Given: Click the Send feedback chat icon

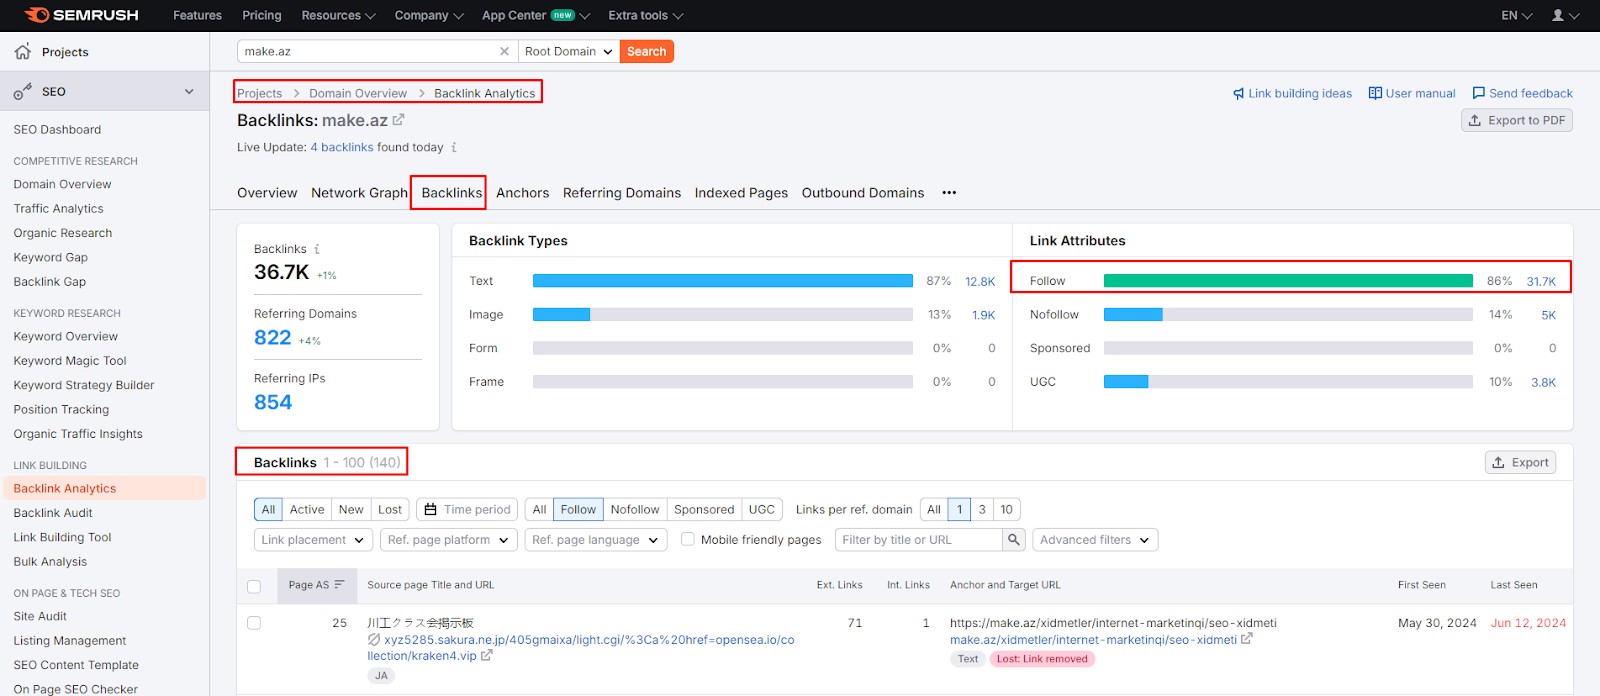Looking at the screenshot, I should (x=1478, y=93).
